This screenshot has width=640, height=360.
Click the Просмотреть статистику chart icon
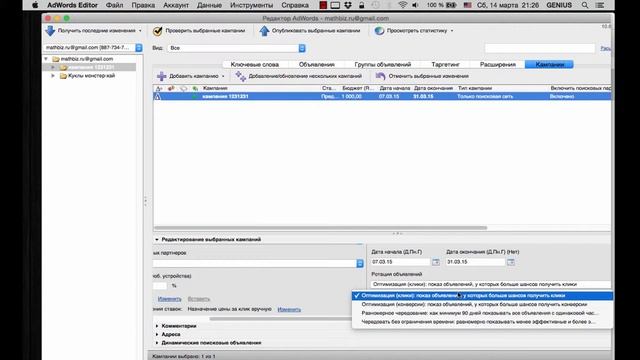point(379,31)
